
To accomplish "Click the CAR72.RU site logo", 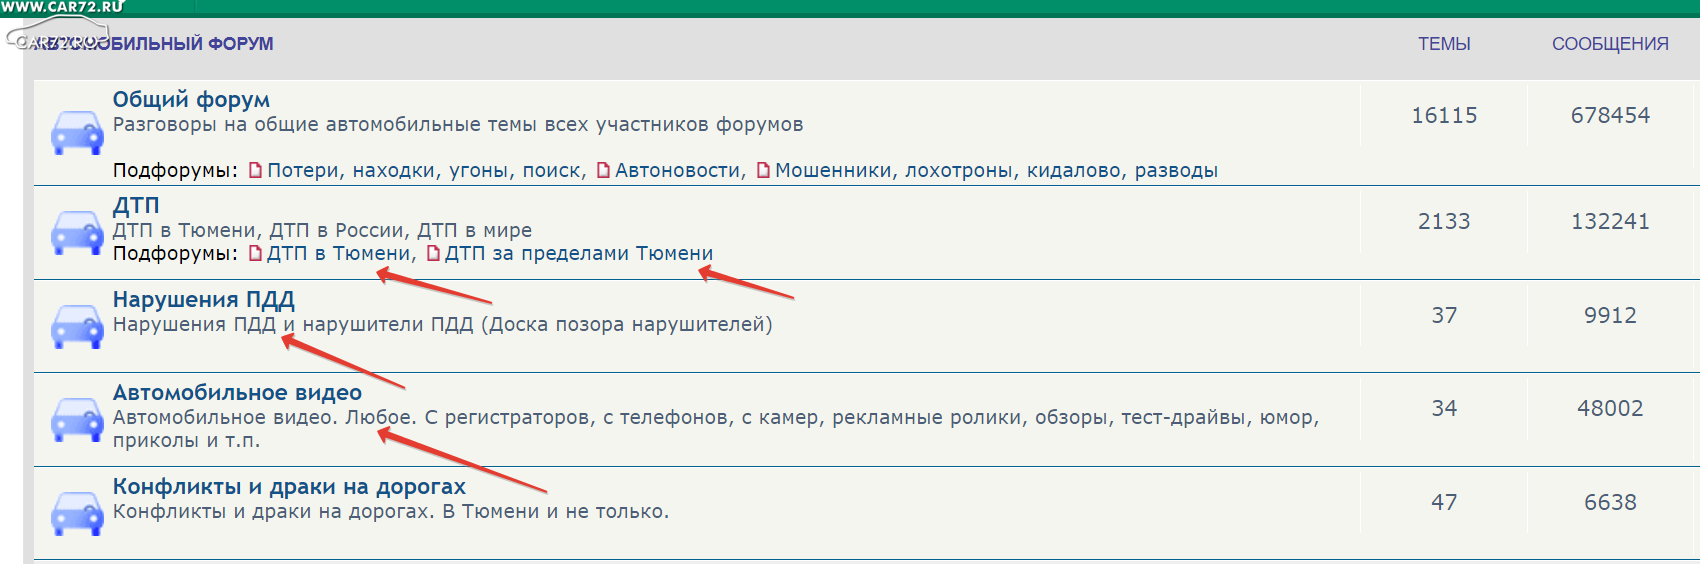I will [62, 8].
